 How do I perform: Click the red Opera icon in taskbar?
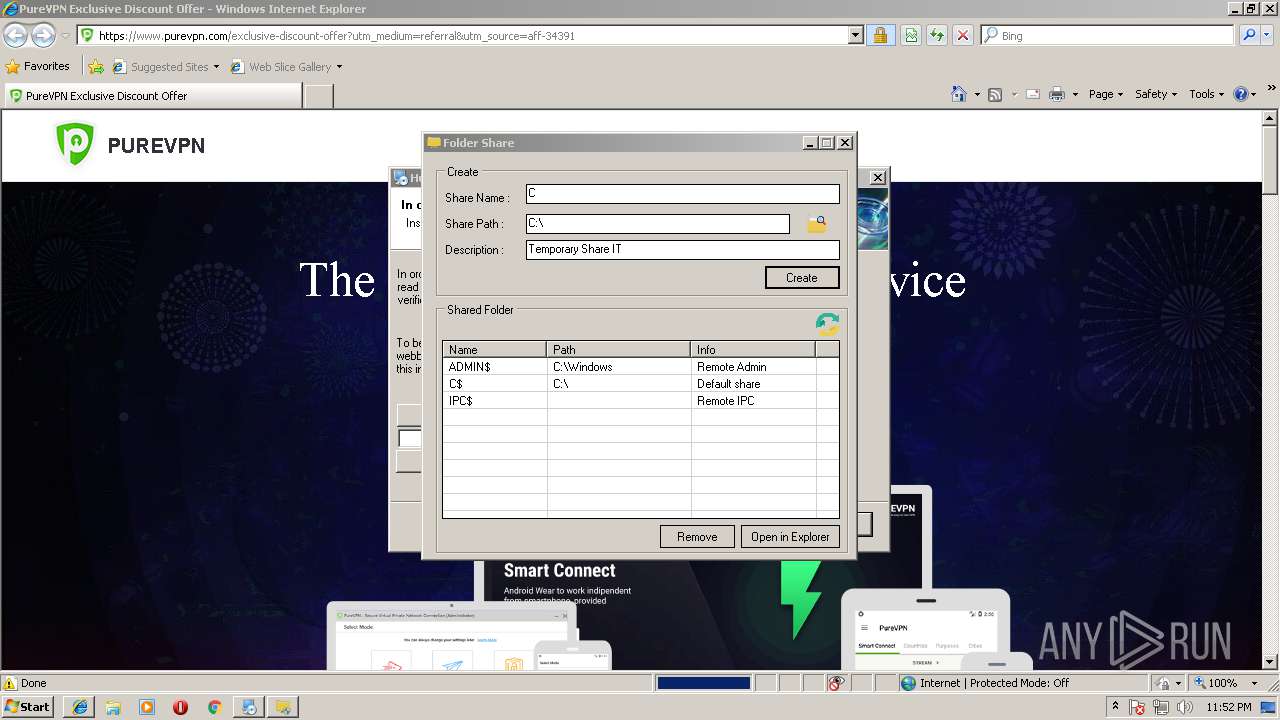click(180, 707)
